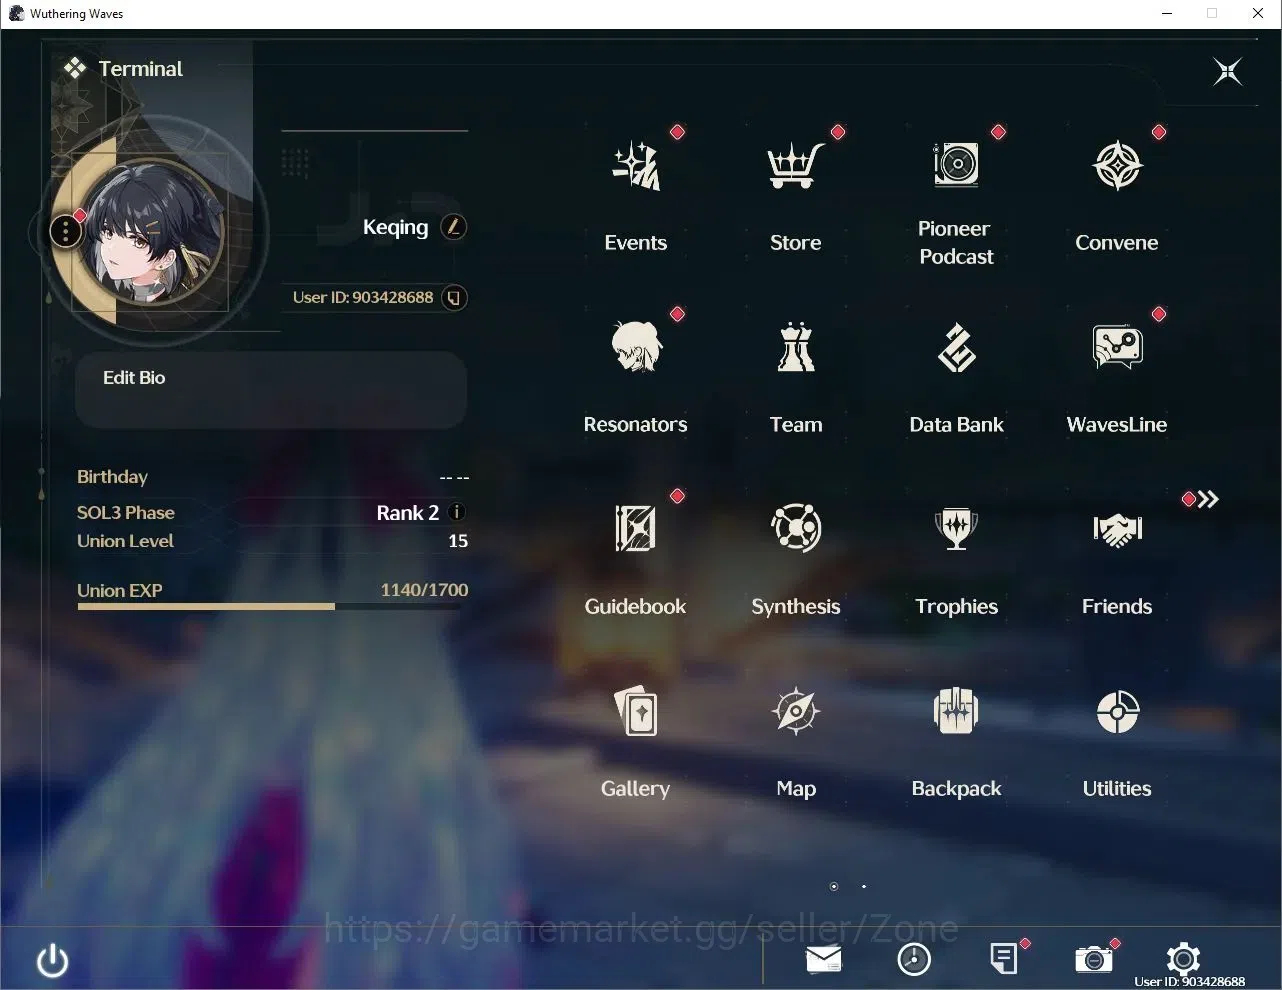This screenshot has height=990, width=1282.
Task: Edit the player name Keqing pencil icon
Action: pyautogui.click(x=454, y=227)
